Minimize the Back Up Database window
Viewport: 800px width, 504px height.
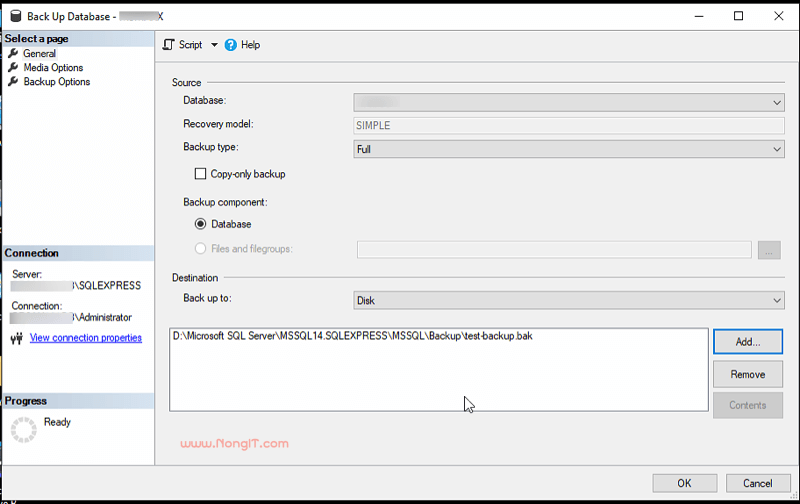pos(699,16)
